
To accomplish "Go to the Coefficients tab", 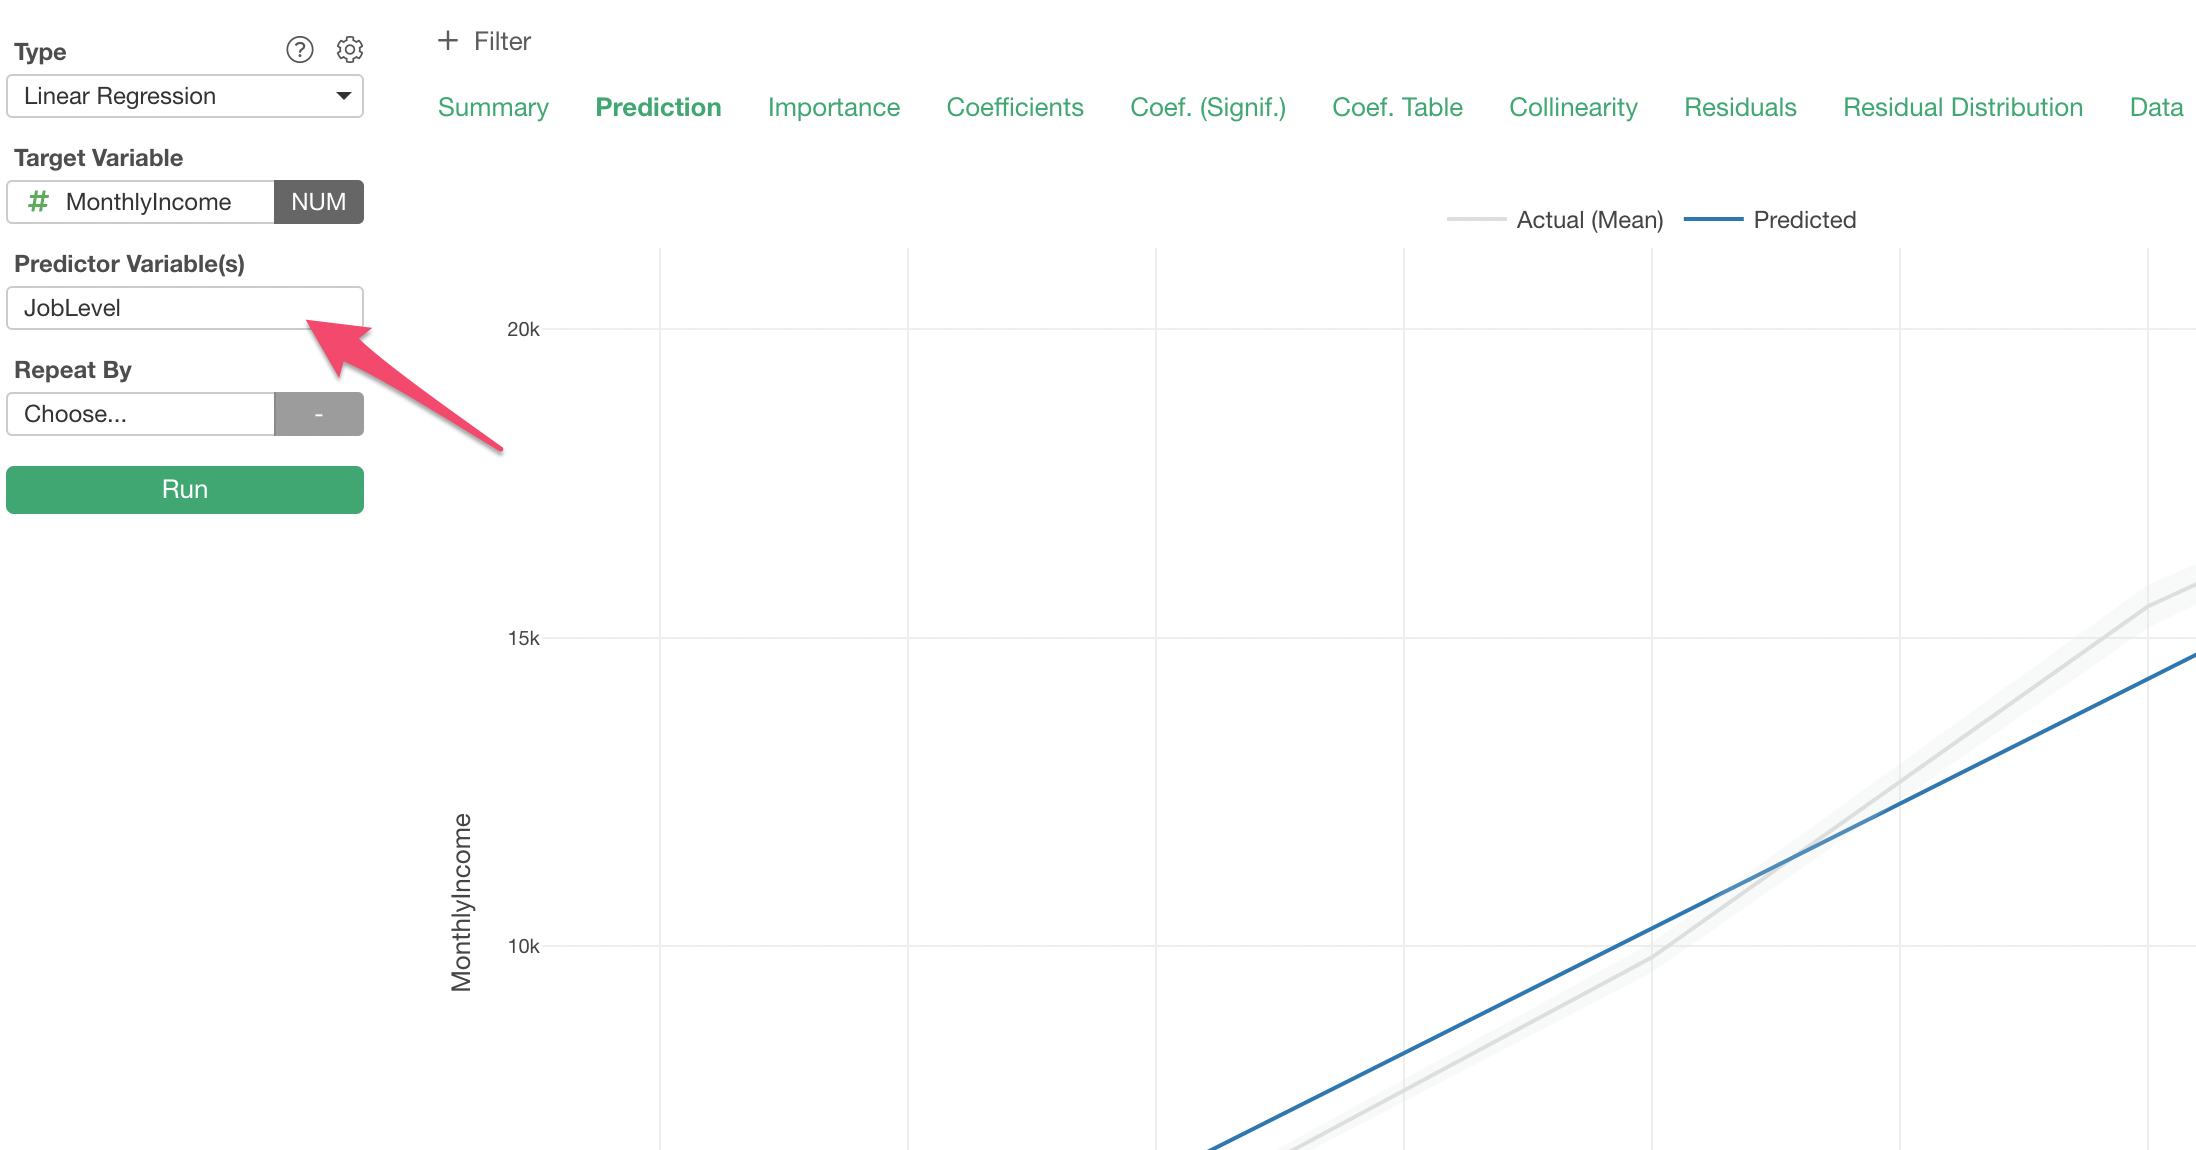I will coord(1014,107).
